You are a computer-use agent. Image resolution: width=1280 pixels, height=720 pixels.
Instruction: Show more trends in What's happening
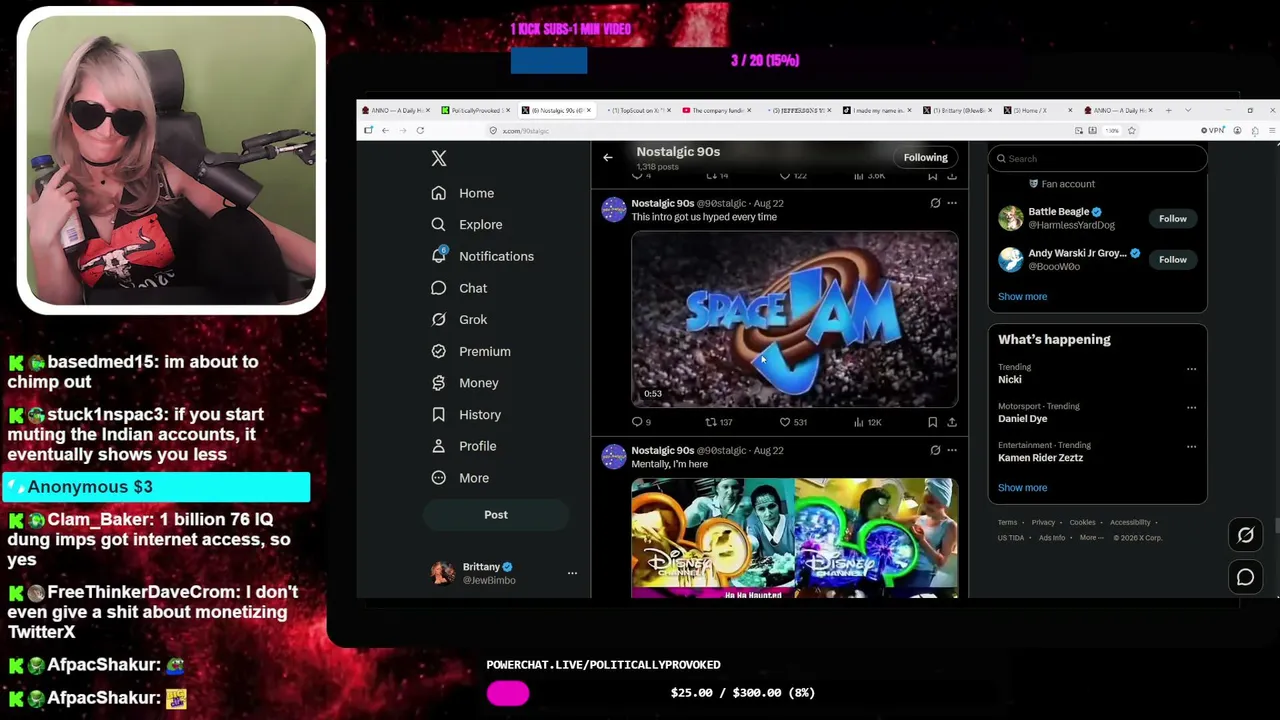pyautogui.click(x=1022, y=488)
